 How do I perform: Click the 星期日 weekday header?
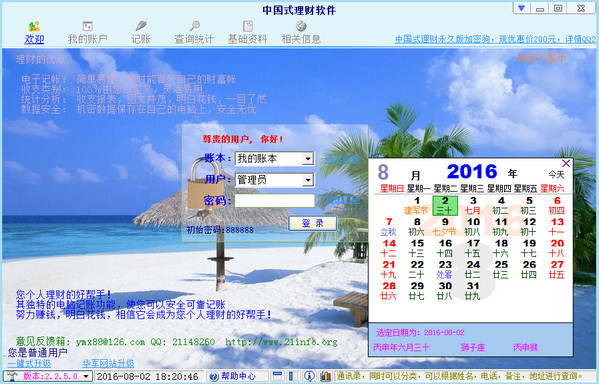[x=392, y=188]
